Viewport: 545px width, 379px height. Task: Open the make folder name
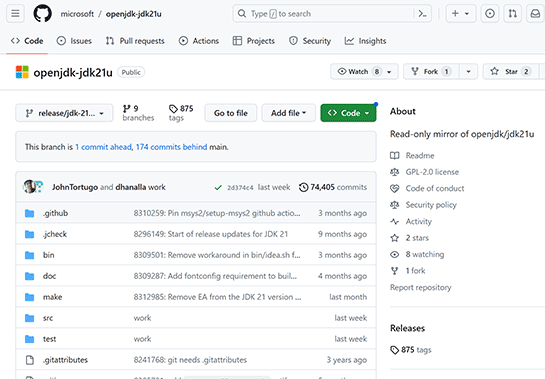coord(52,297)
